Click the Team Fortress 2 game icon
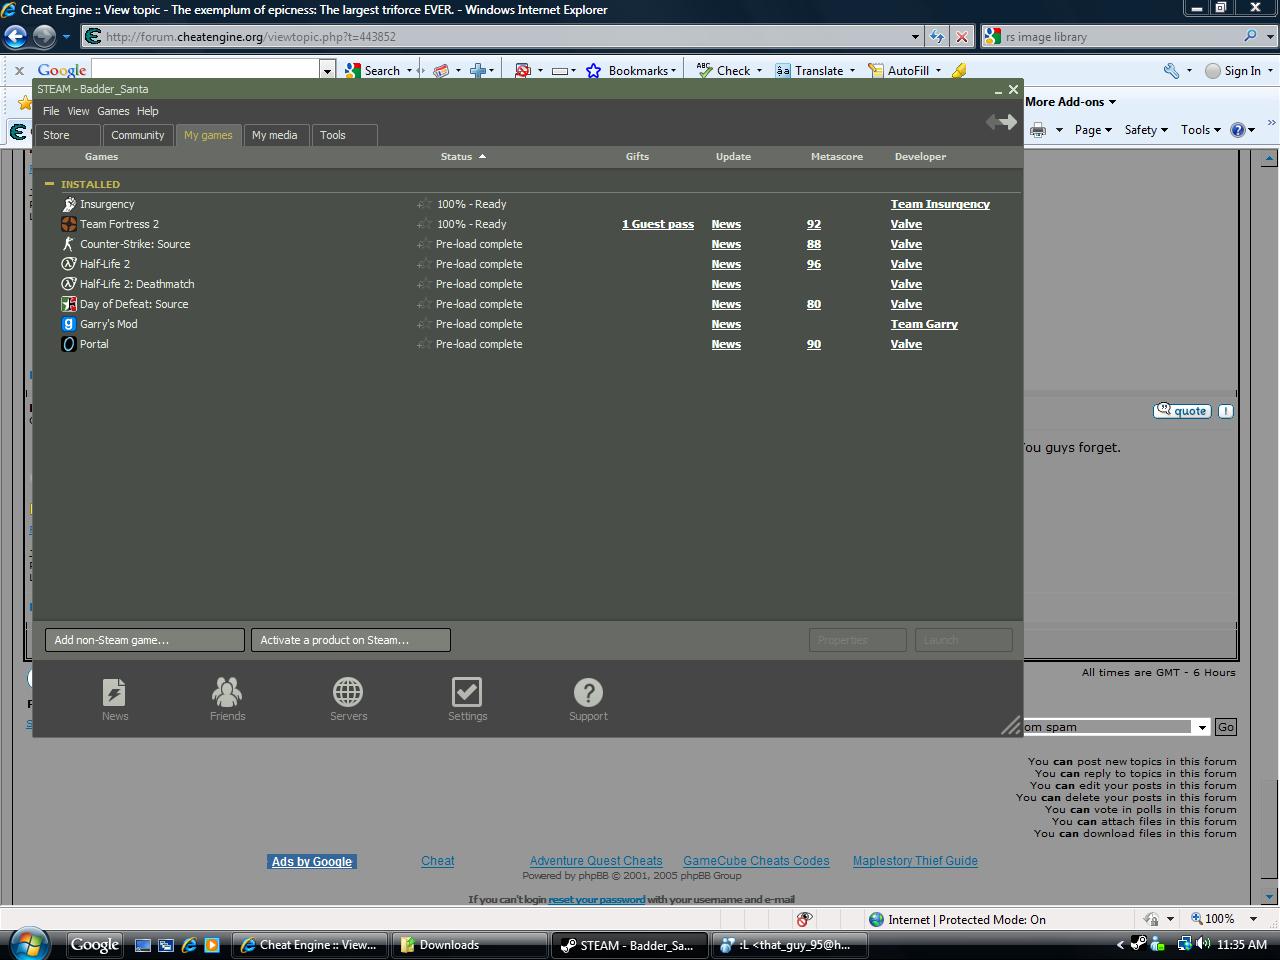 coord(68,224)
